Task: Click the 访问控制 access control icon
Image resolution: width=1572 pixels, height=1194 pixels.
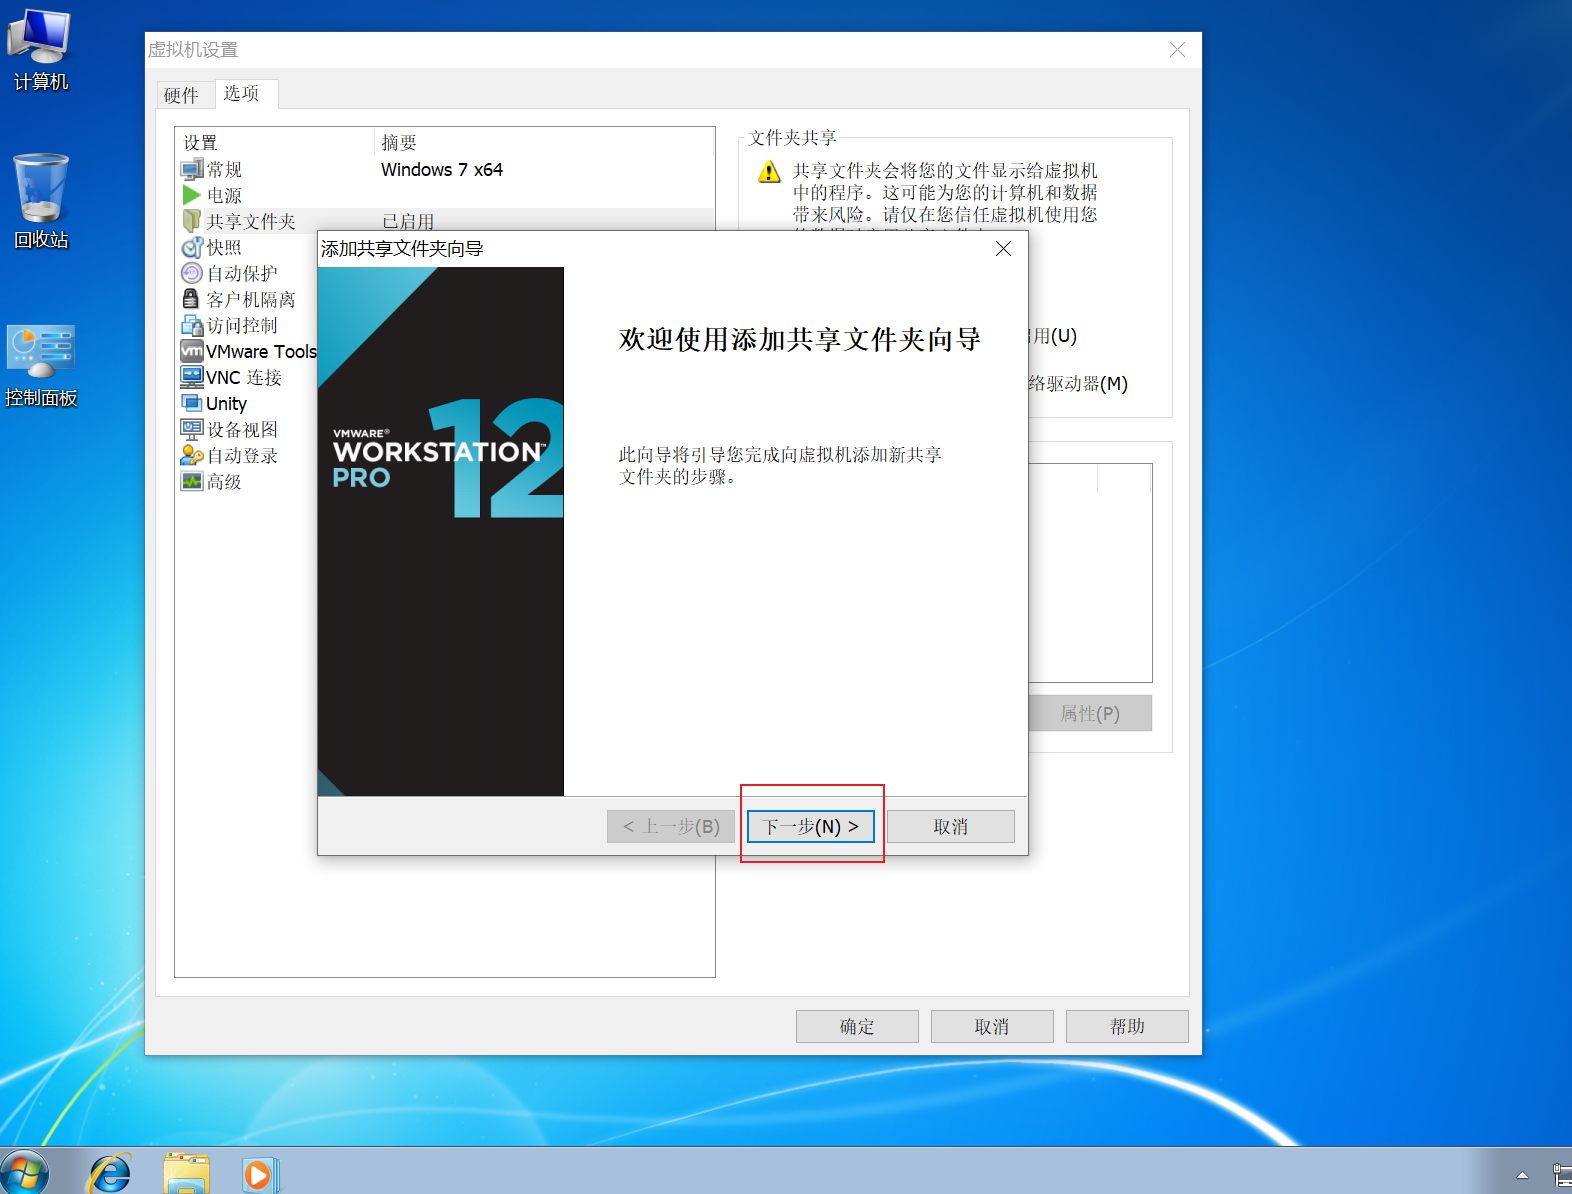Action: click(x=192, y=325)
